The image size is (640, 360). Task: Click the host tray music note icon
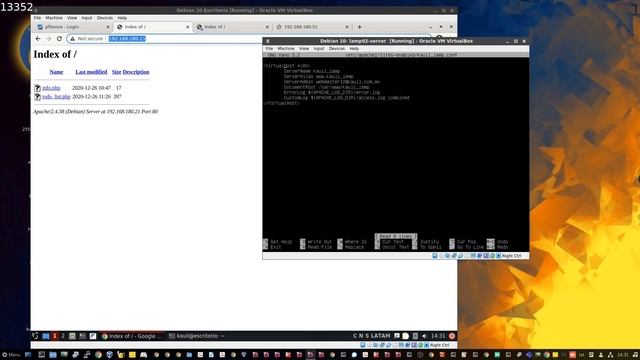click(635, 355)
